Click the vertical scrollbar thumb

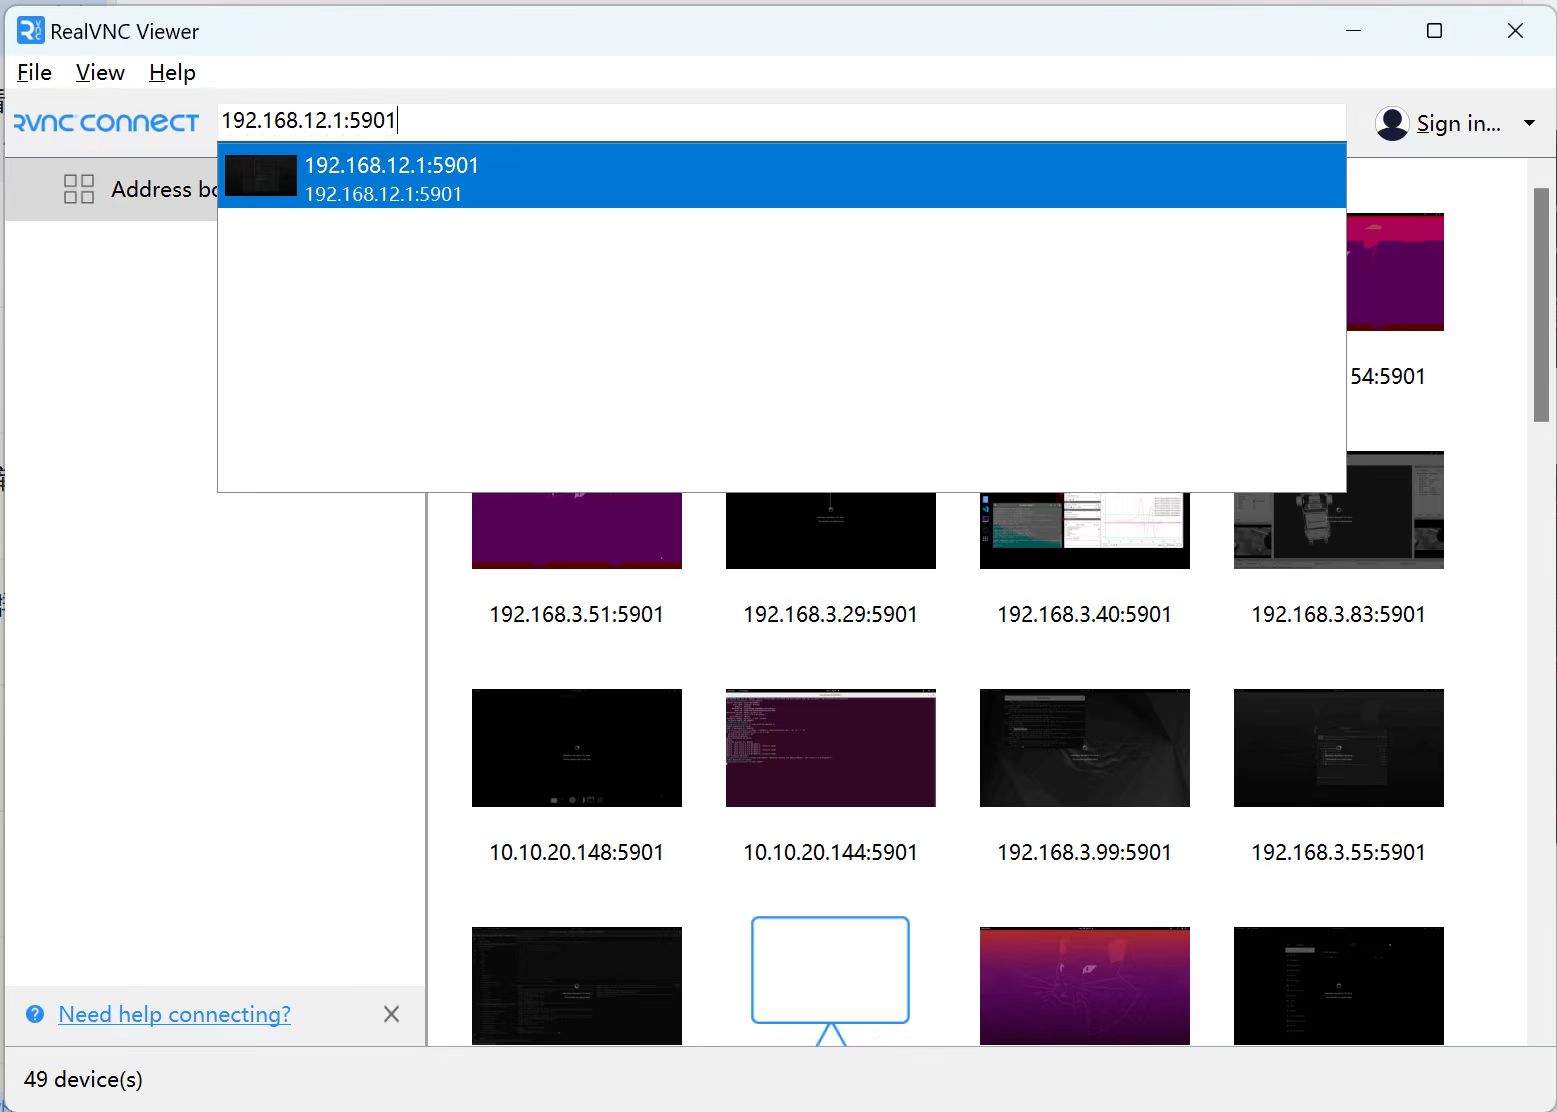pos(1541,305)
